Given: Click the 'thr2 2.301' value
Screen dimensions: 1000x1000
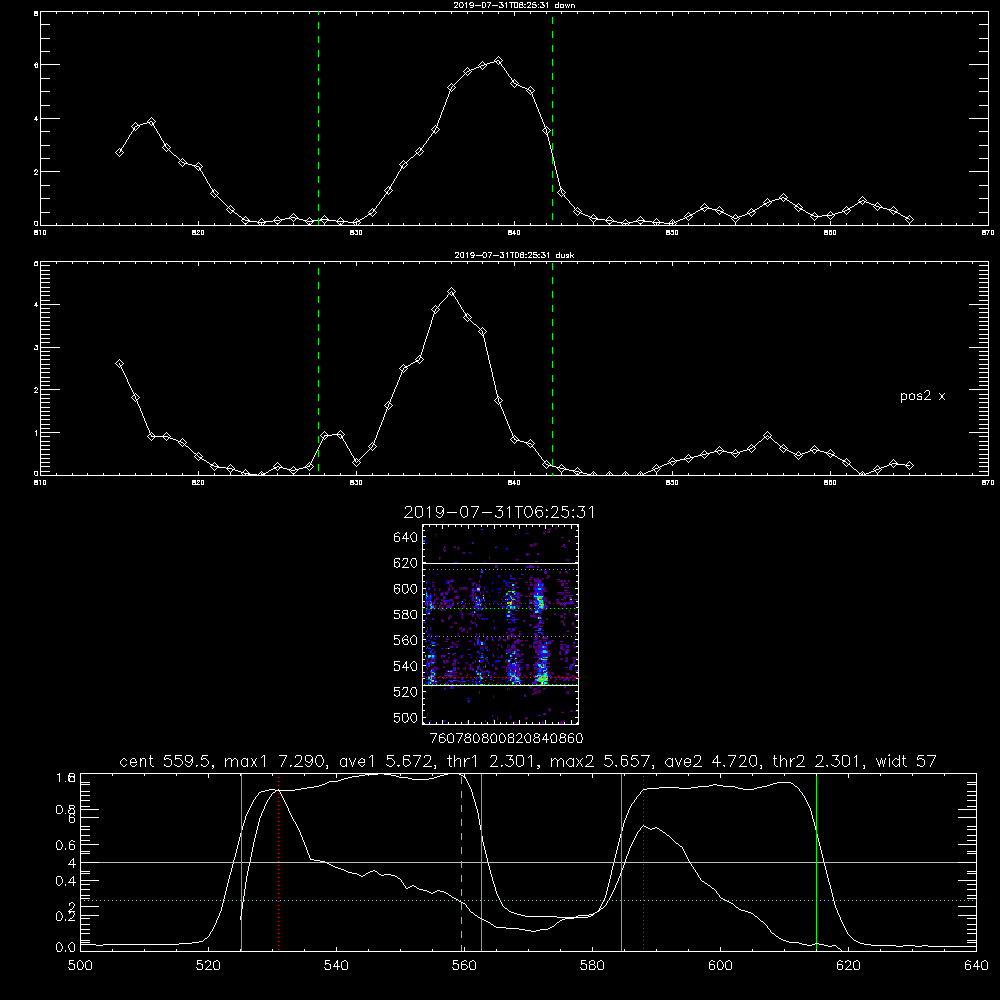Looking at the screenshot, I should 818,761.
